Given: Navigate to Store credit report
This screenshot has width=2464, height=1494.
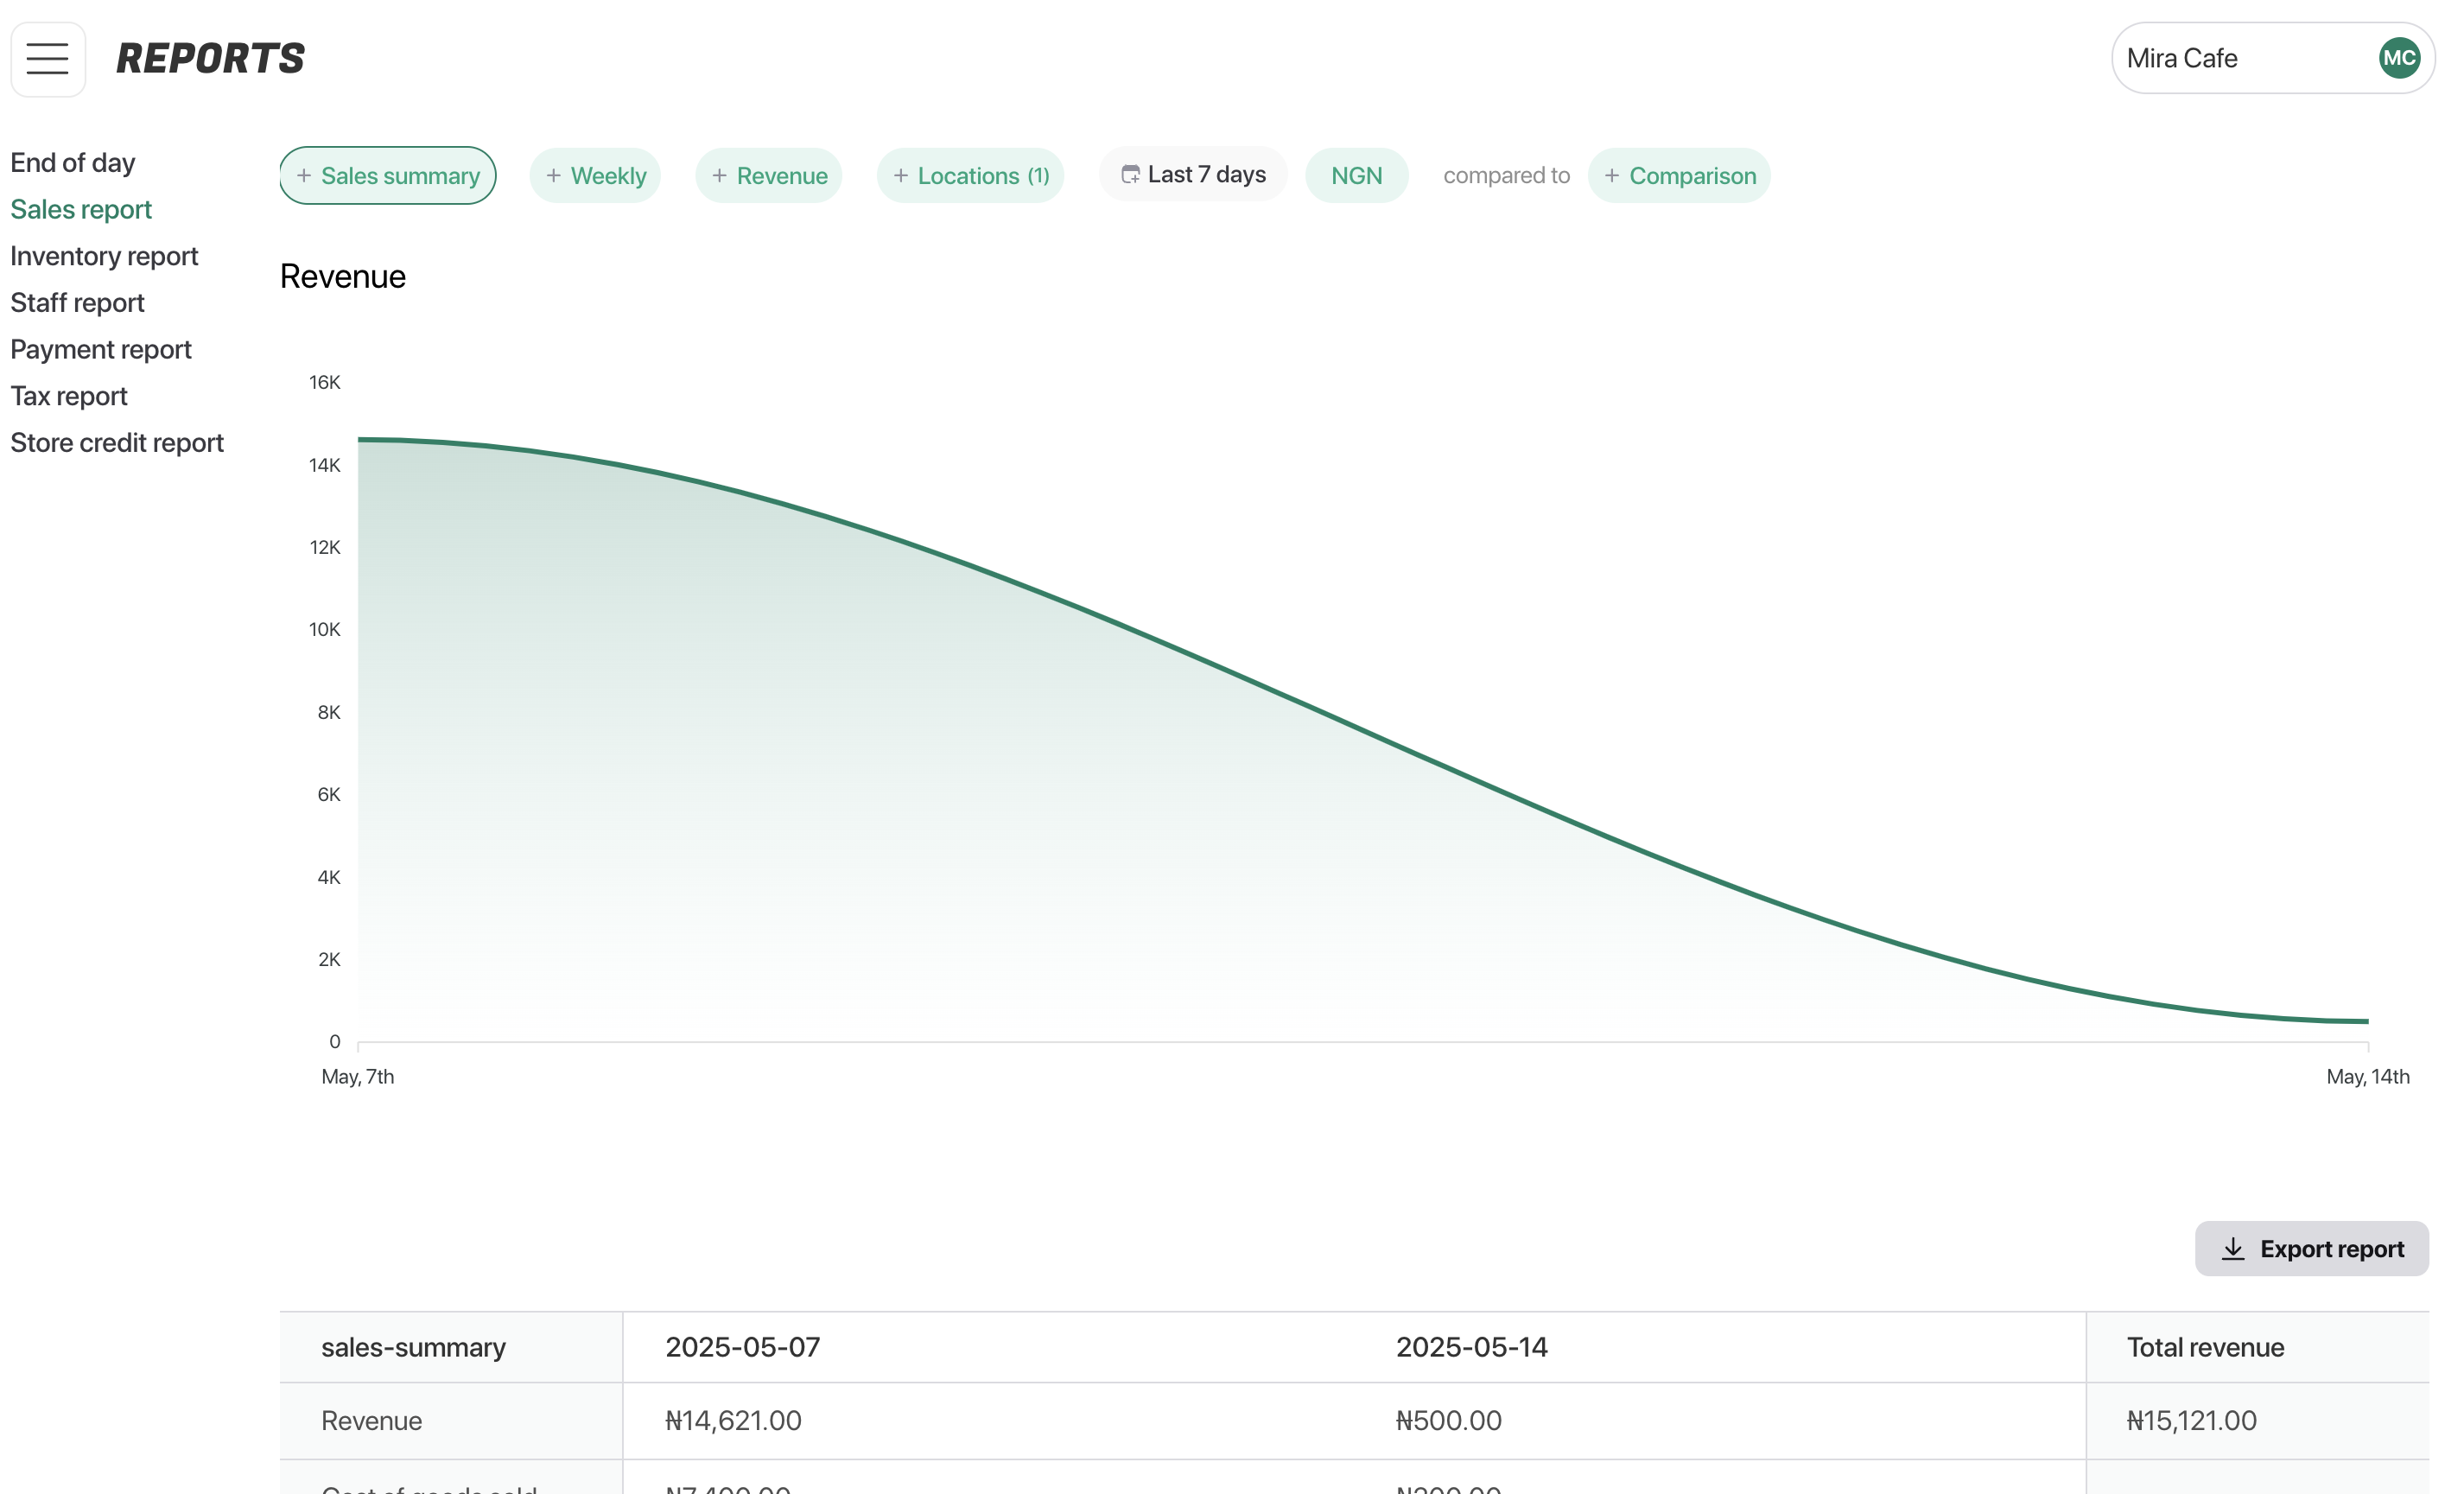Looking at the screenshot, I should pos(116,443).
